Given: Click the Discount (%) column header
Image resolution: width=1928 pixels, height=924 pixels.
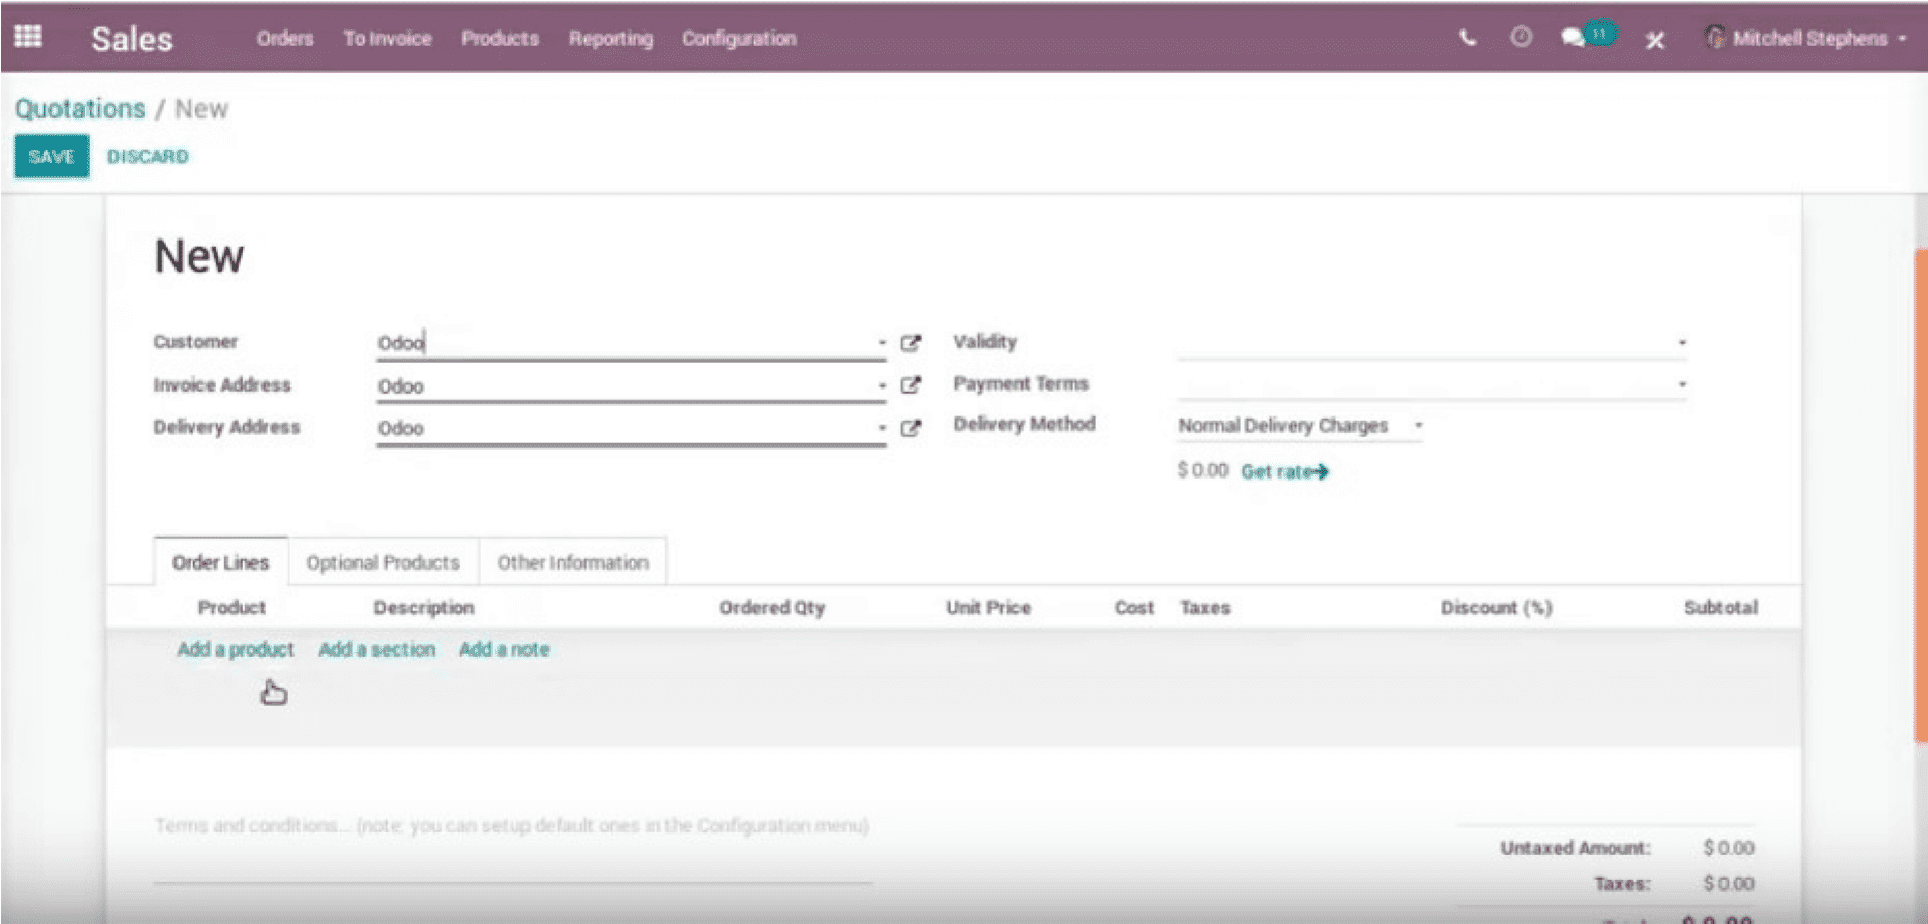Looking at the screenshot, I should coord(1496,607).
